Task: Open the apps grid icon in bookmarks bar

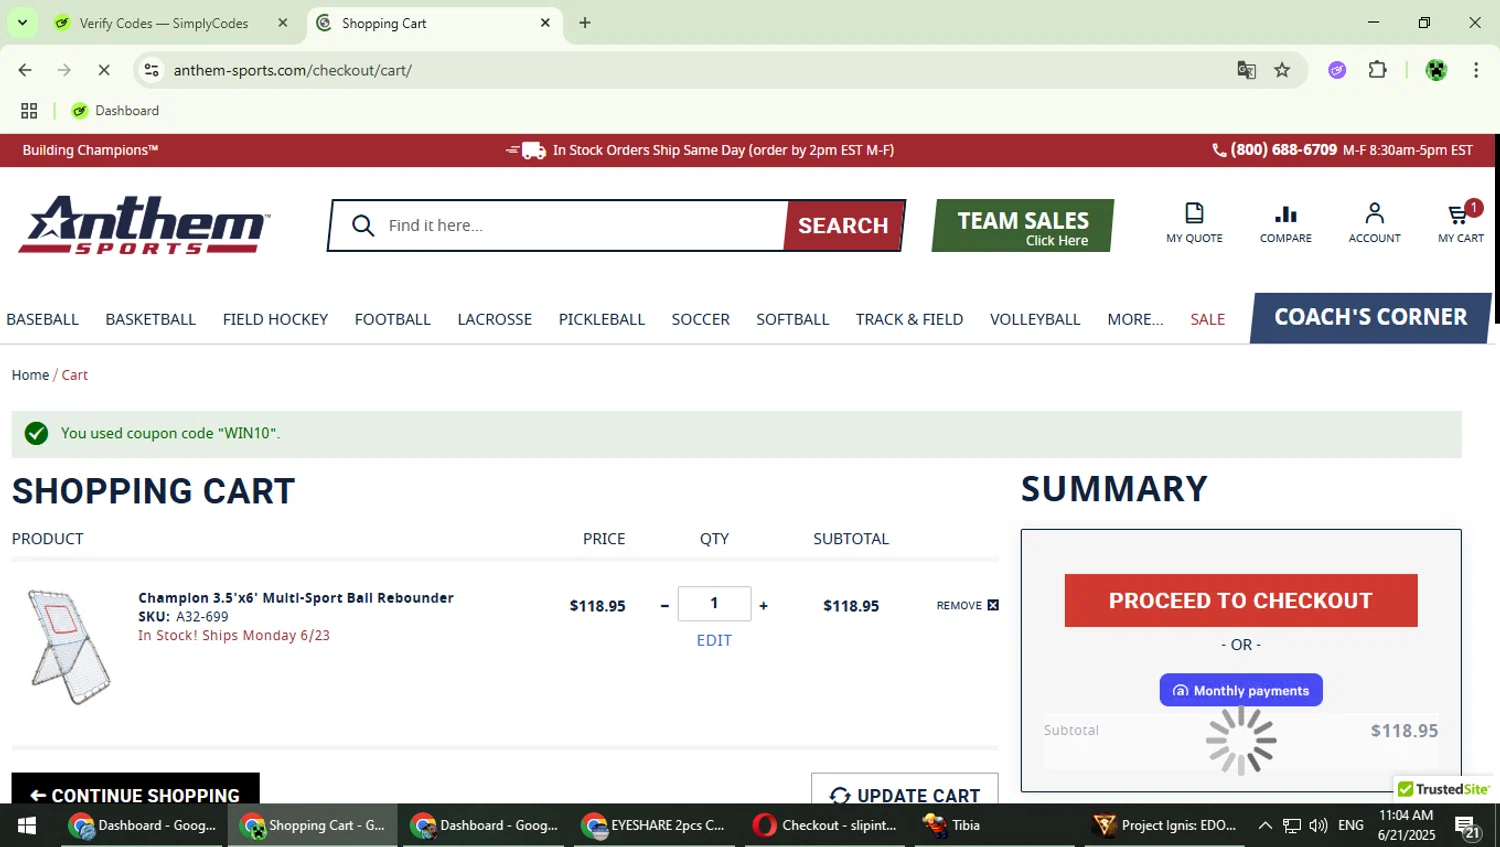Action: click(29, 111)
